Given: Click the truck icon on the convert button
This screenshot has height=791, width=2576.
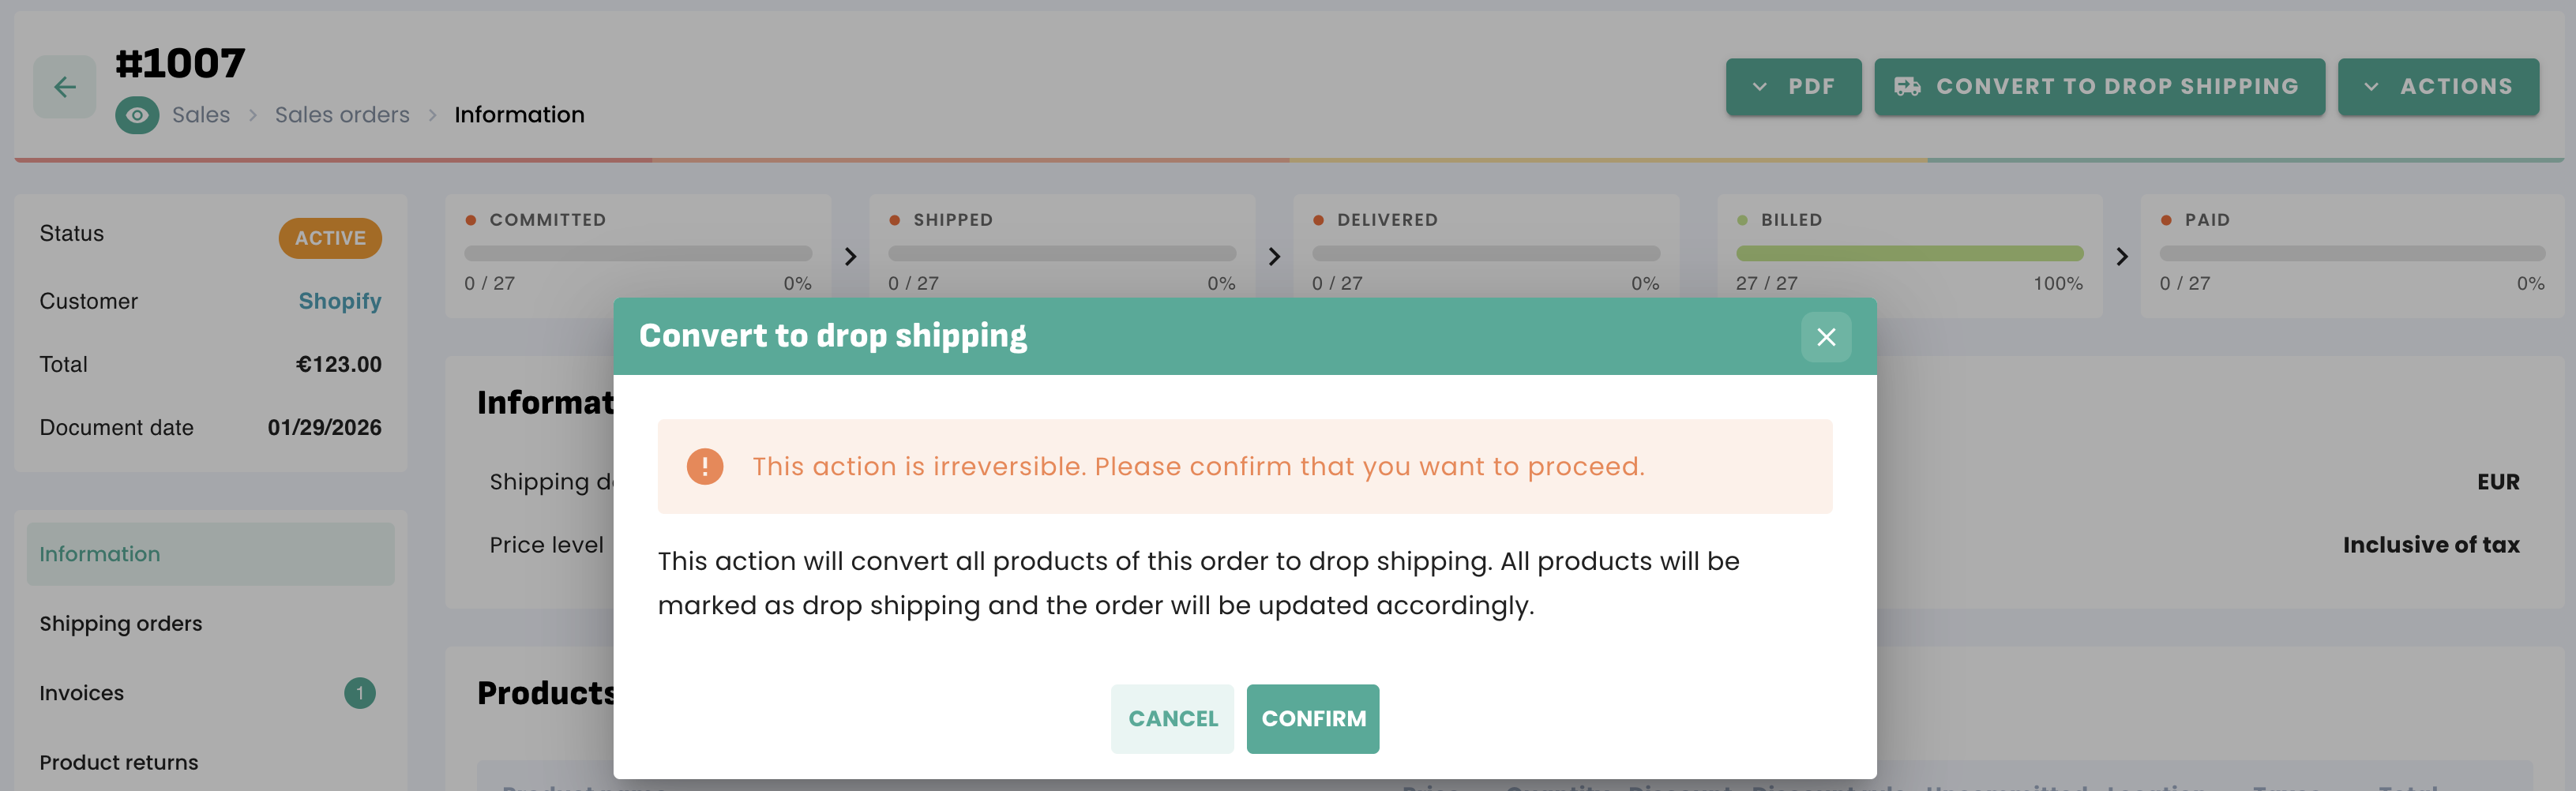Looking at the screenshot, I should (x=1907, y=87).
